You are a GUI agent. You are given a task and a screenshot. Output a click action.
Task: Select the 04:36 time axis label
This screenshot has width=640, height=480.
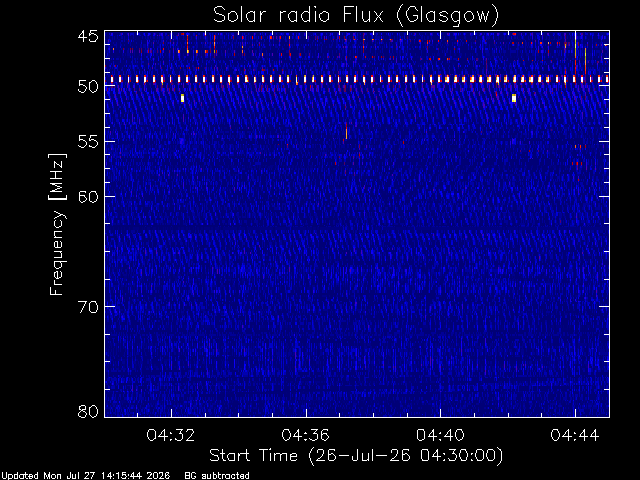[x=305, y=435]
